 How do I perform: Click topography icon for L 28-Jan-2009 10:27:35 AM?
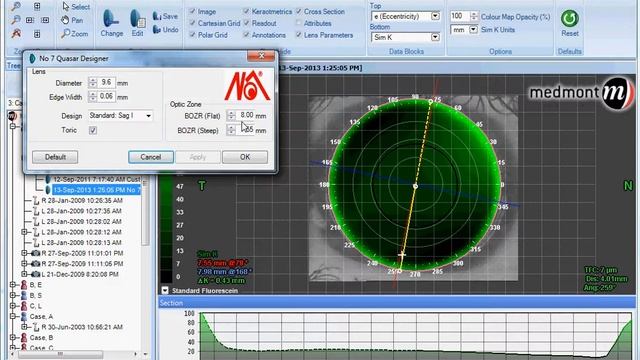tap(36, 211)
